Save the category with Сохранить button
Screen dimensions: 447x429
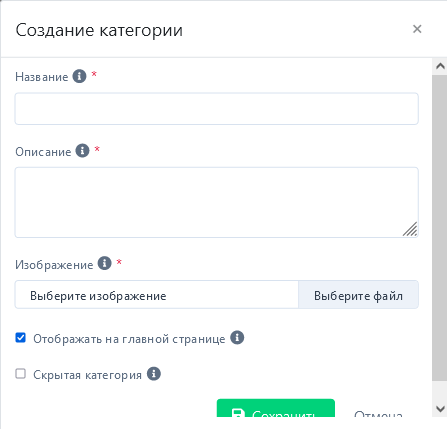click(x=276, y=408)
